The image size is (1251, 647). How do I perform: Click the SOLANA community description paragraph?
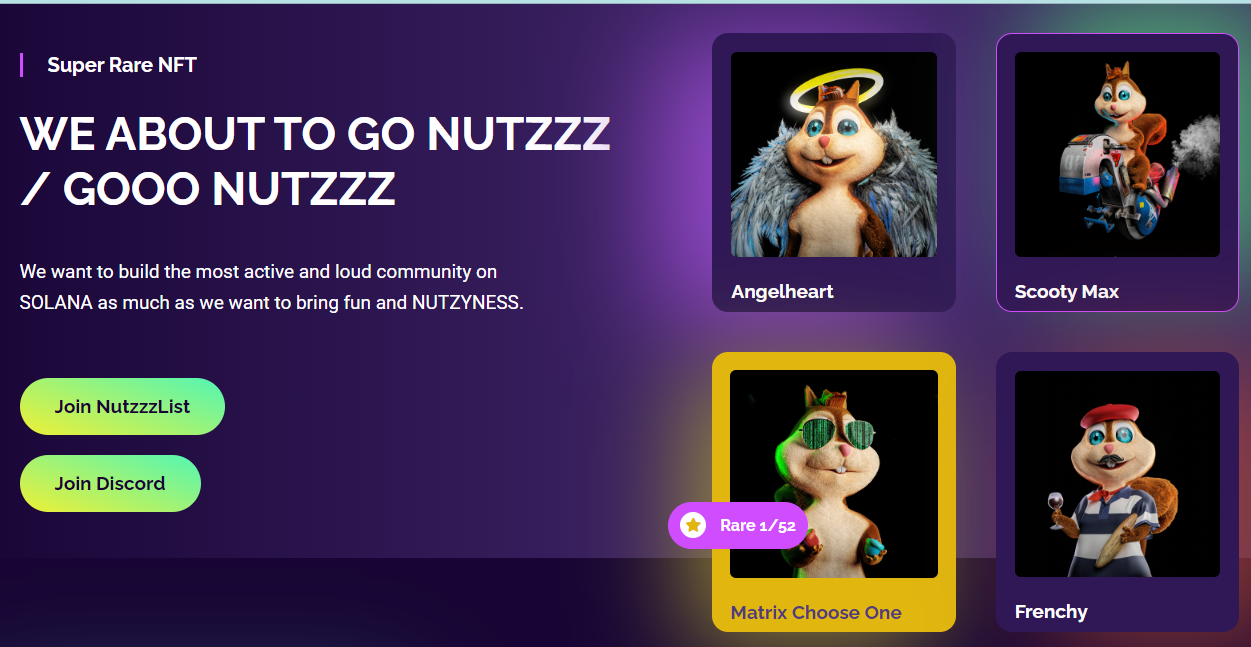[x=272, y=286]
